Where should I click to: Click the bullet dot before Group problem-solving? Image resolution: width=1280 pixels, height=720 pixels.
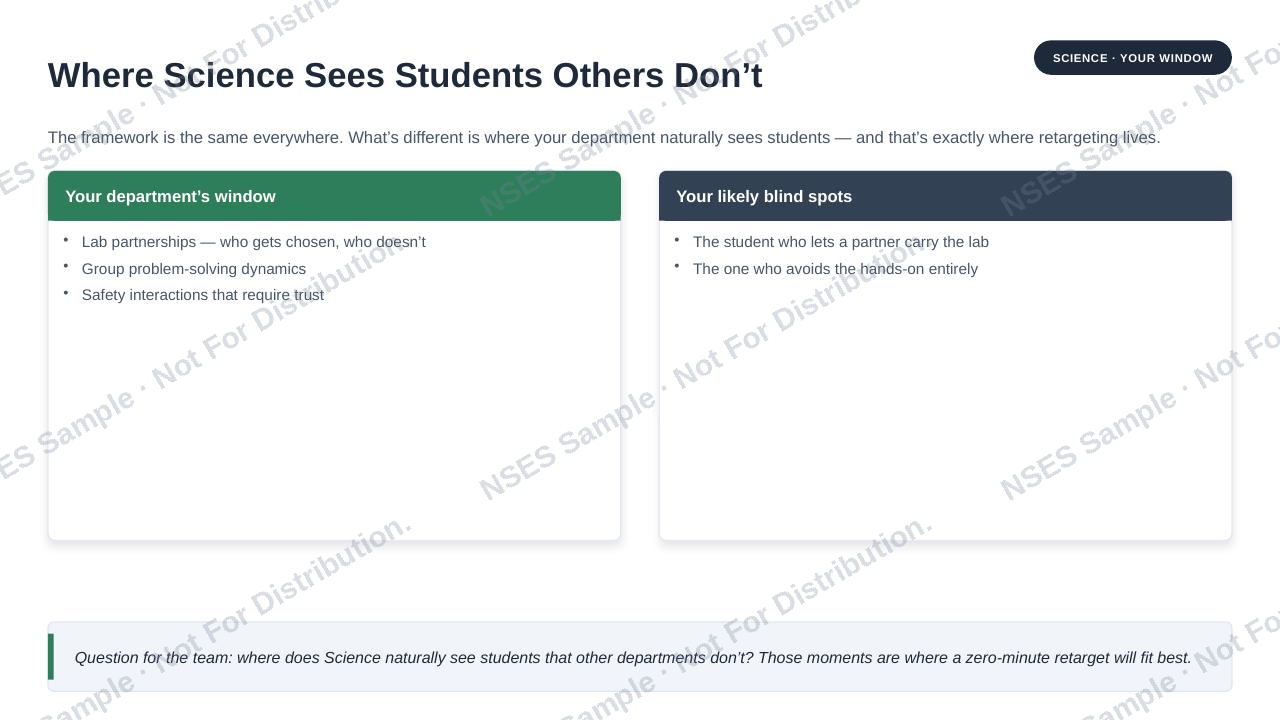[66, 266]
